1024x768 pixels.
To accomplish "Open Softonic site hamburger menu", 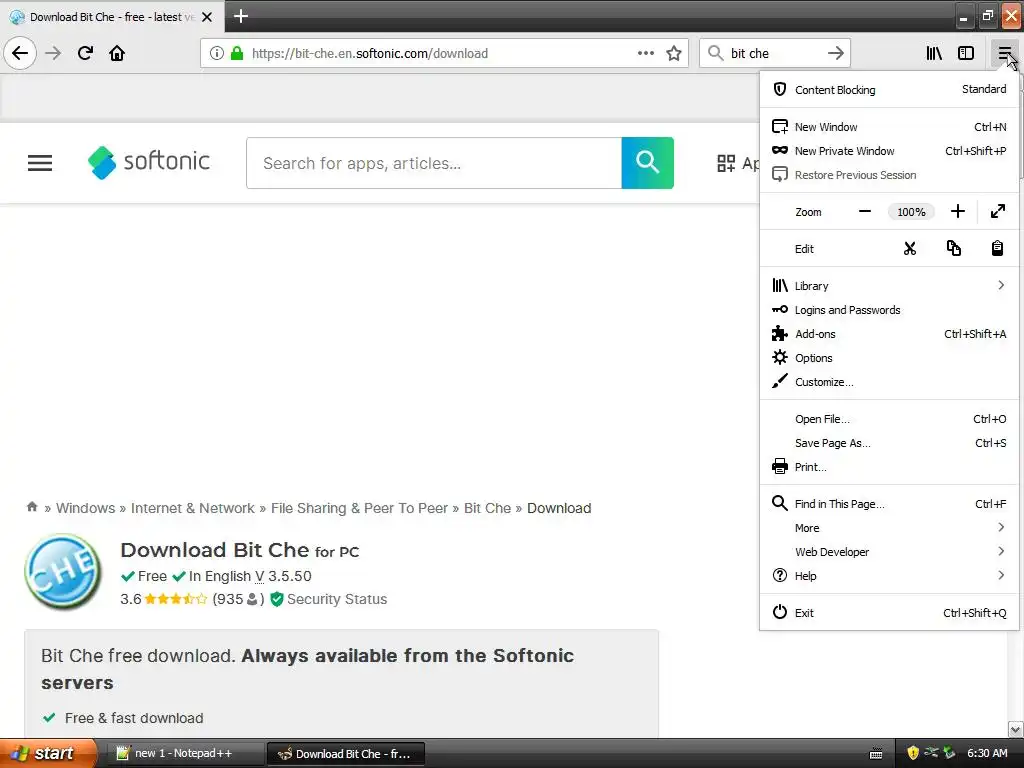I will point(40,163).
